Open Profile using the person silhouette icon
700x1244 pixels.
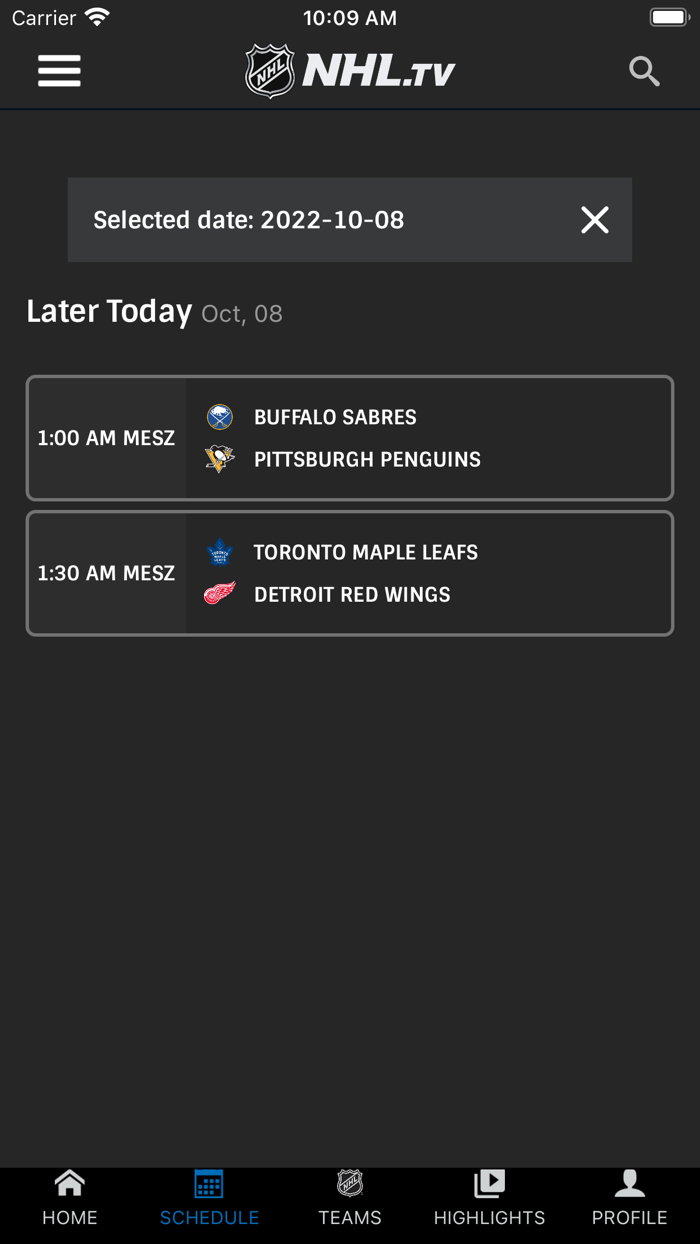click(629, 1183)
